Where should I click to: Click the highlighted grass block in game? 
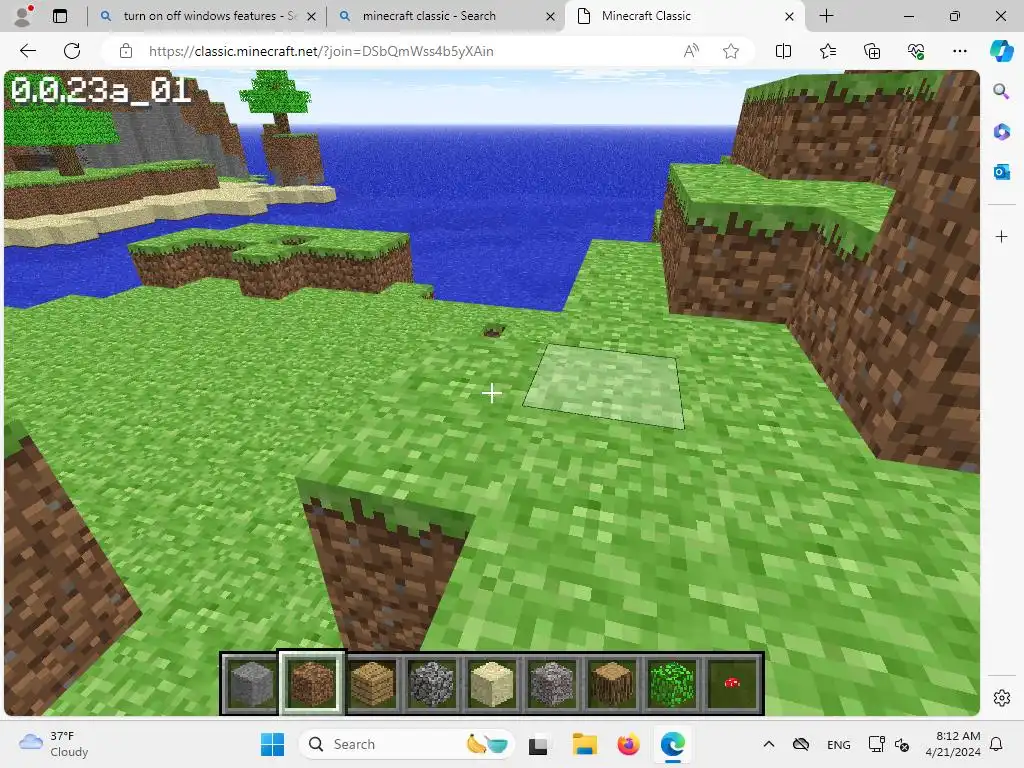pyautogui.click(x=605, y=386)
